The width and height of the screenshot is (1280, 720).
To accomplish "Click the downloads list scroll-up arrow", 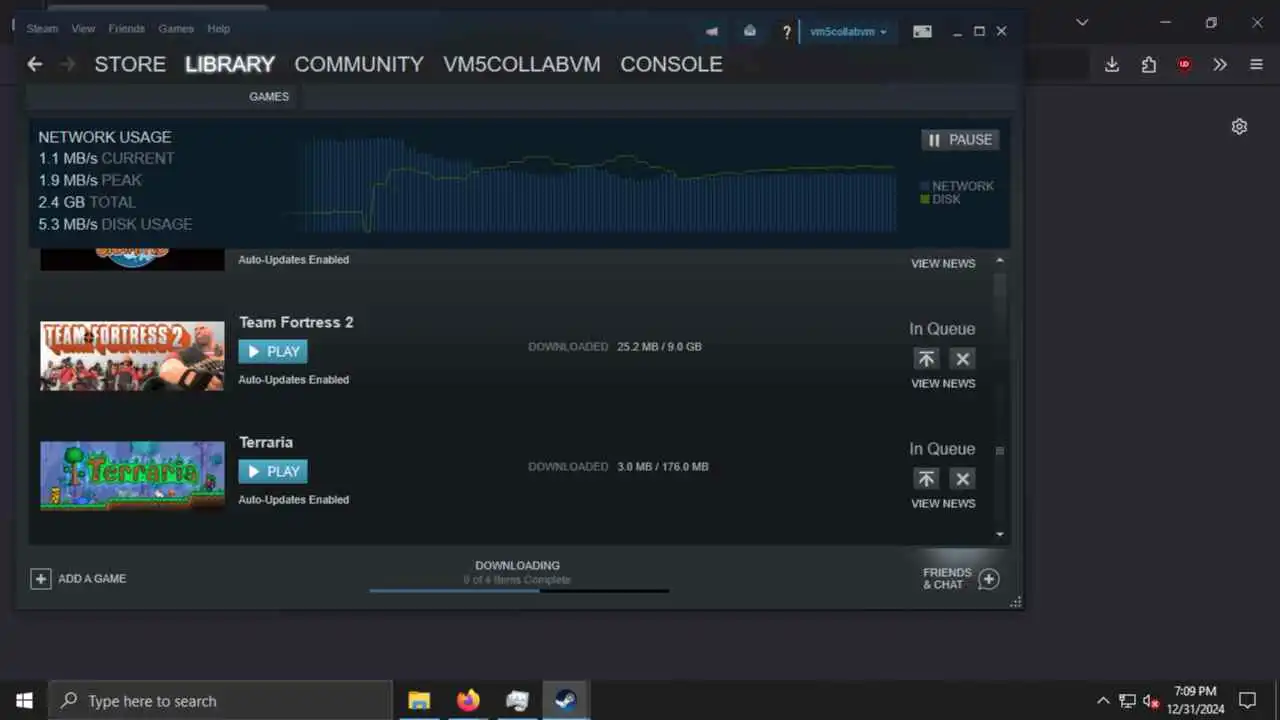I will [999, 261].
